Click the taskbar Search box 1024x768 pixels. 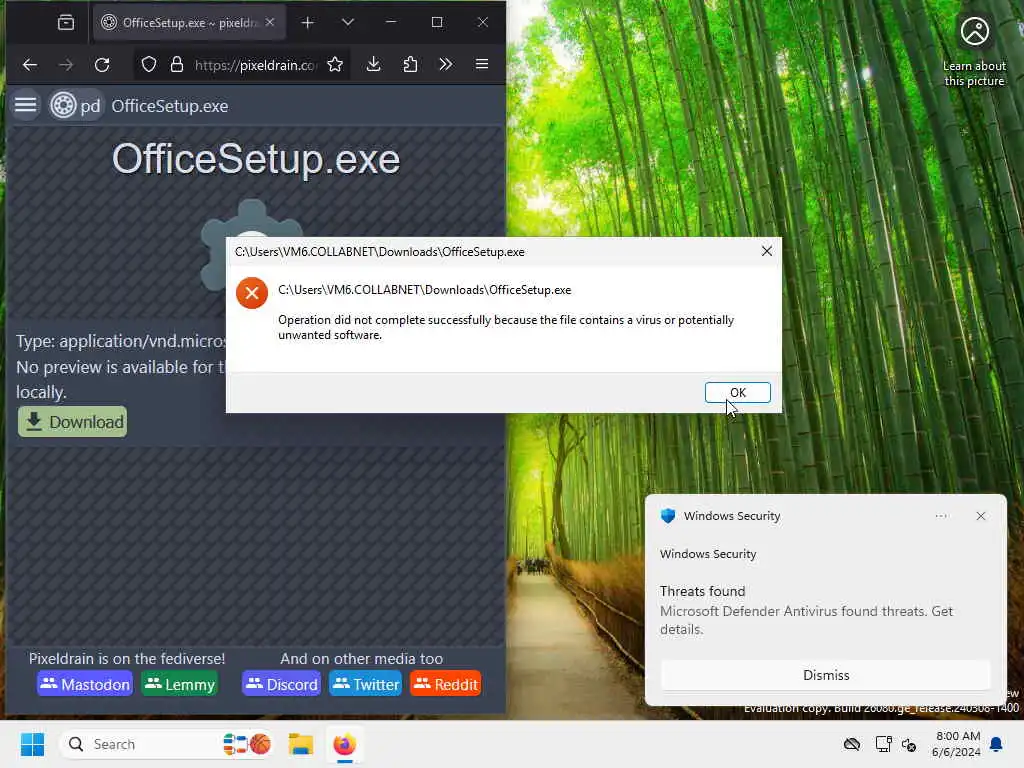pos(167,744)
